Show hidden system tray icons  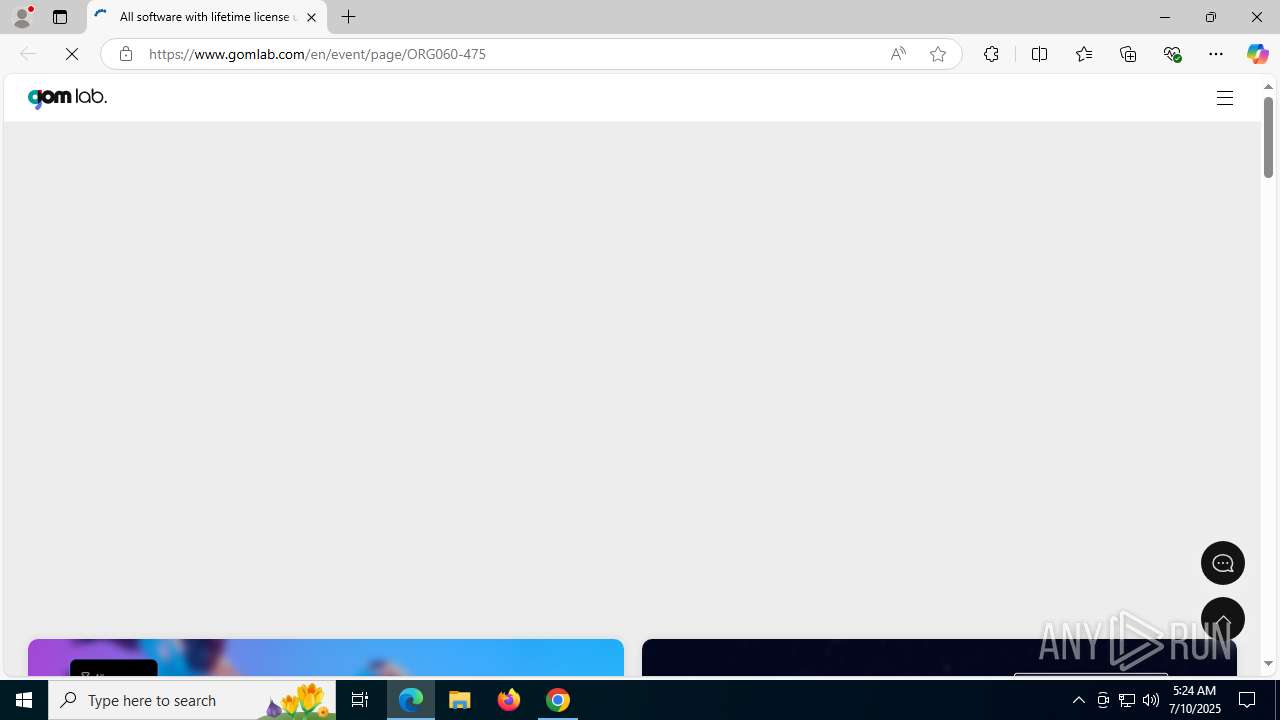(1078, 700)
